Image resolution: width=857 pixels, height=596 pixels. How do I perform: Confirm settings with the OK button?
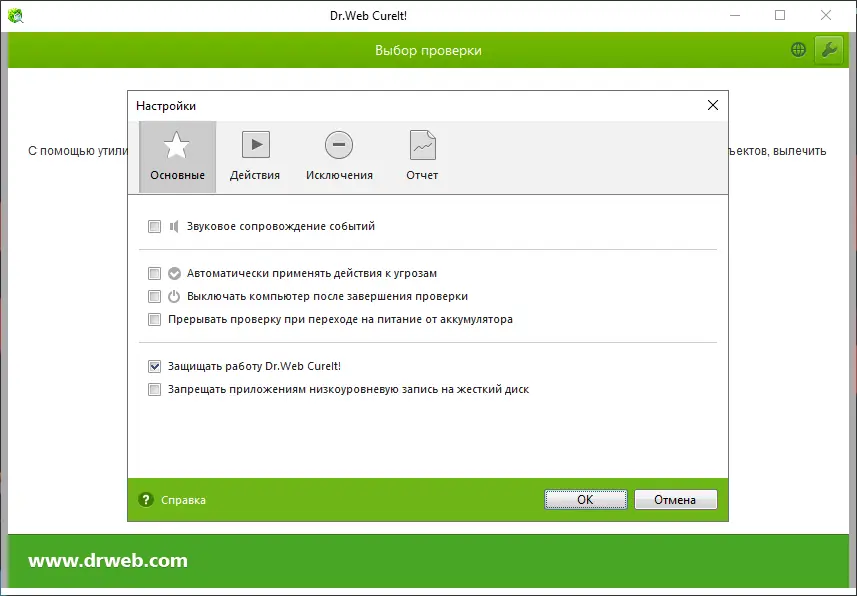point(585,499)
